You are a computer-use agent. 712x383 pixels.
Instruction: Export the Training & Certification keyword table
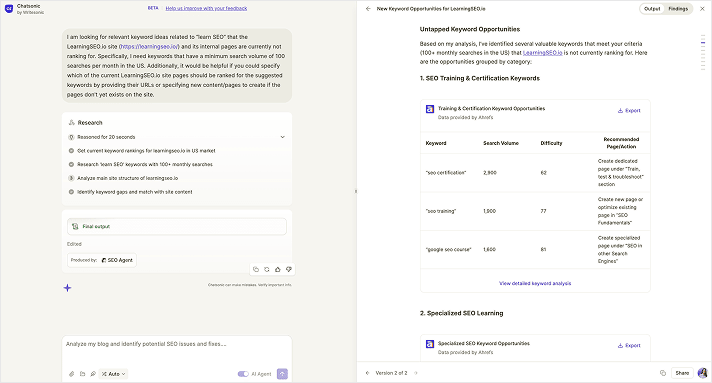[x=629, y=110]
